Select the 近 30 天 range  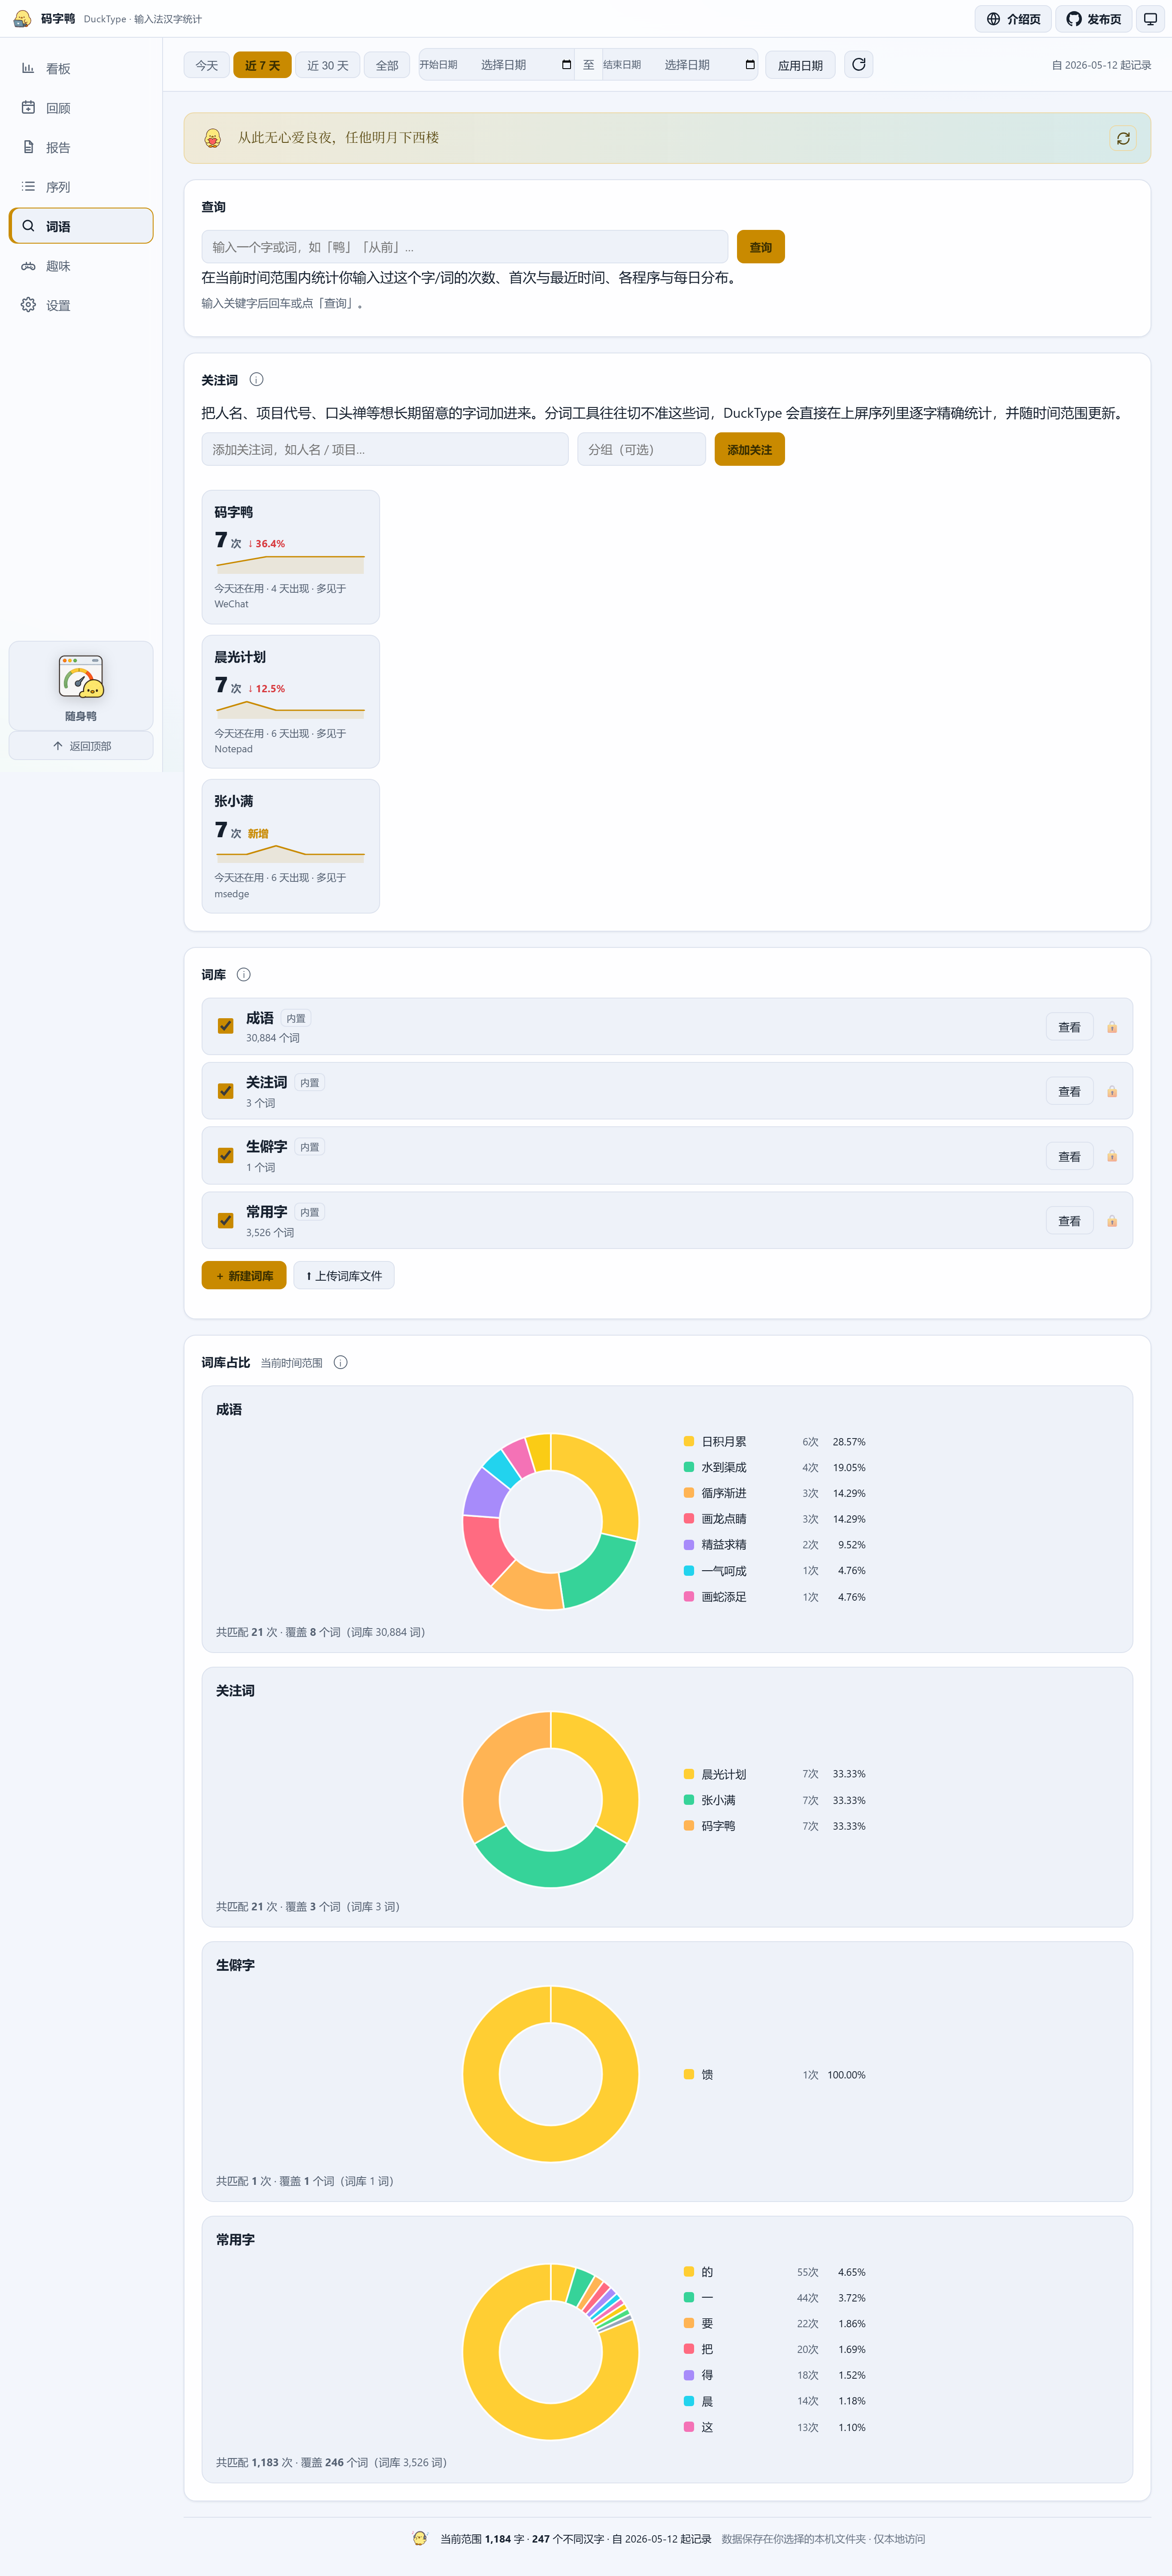pyautogui.click(x=328, y=65)
